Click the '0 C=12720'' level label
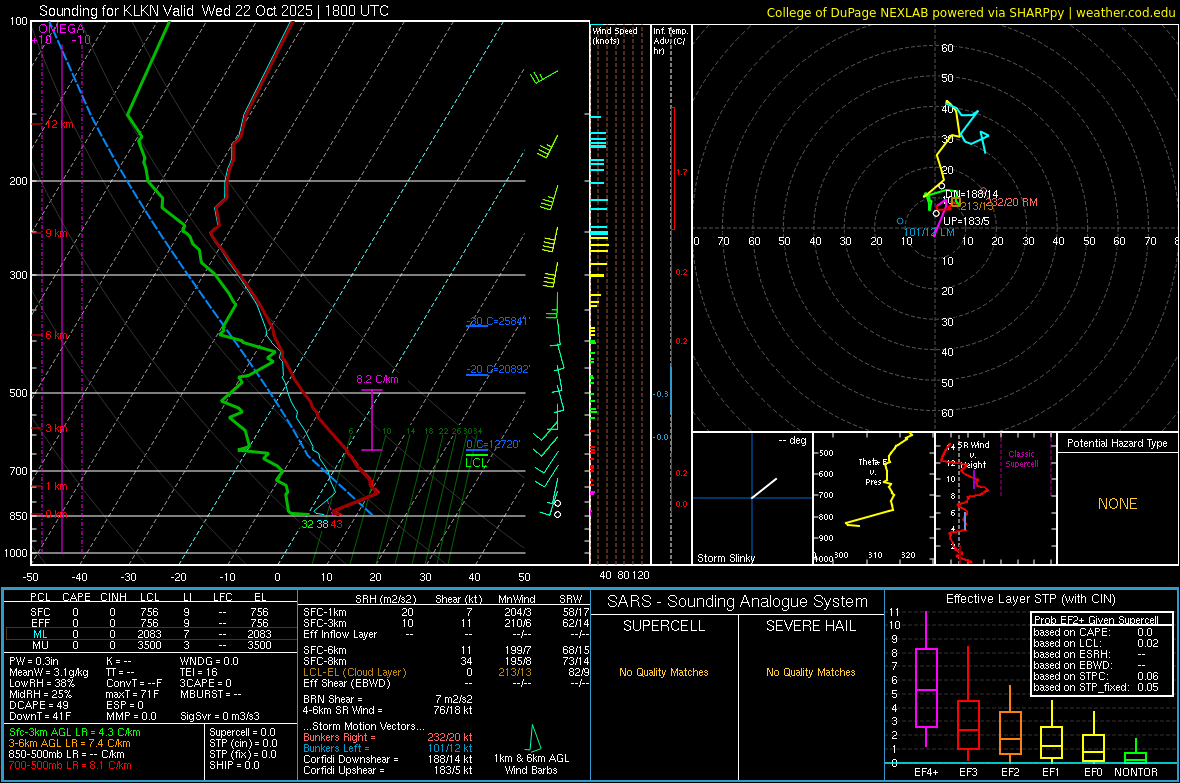 pos(493,444)
